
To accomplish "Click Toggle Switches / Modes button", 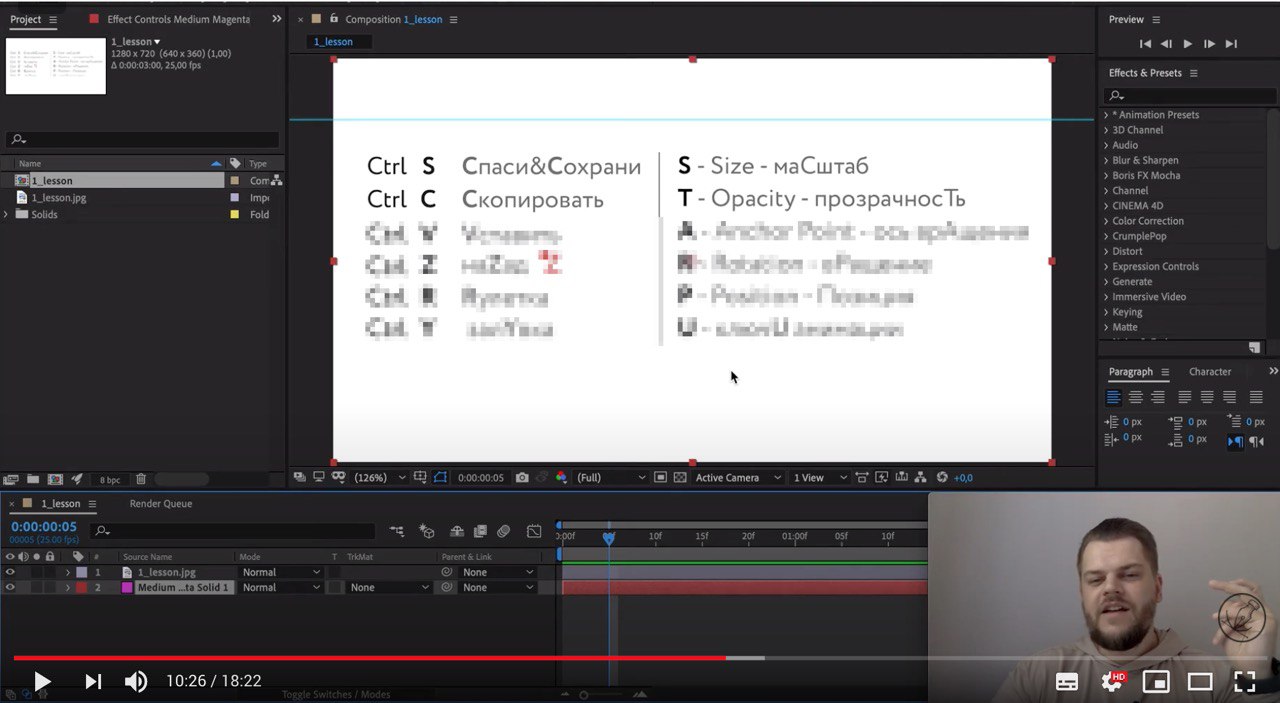I will coord(336,694).
